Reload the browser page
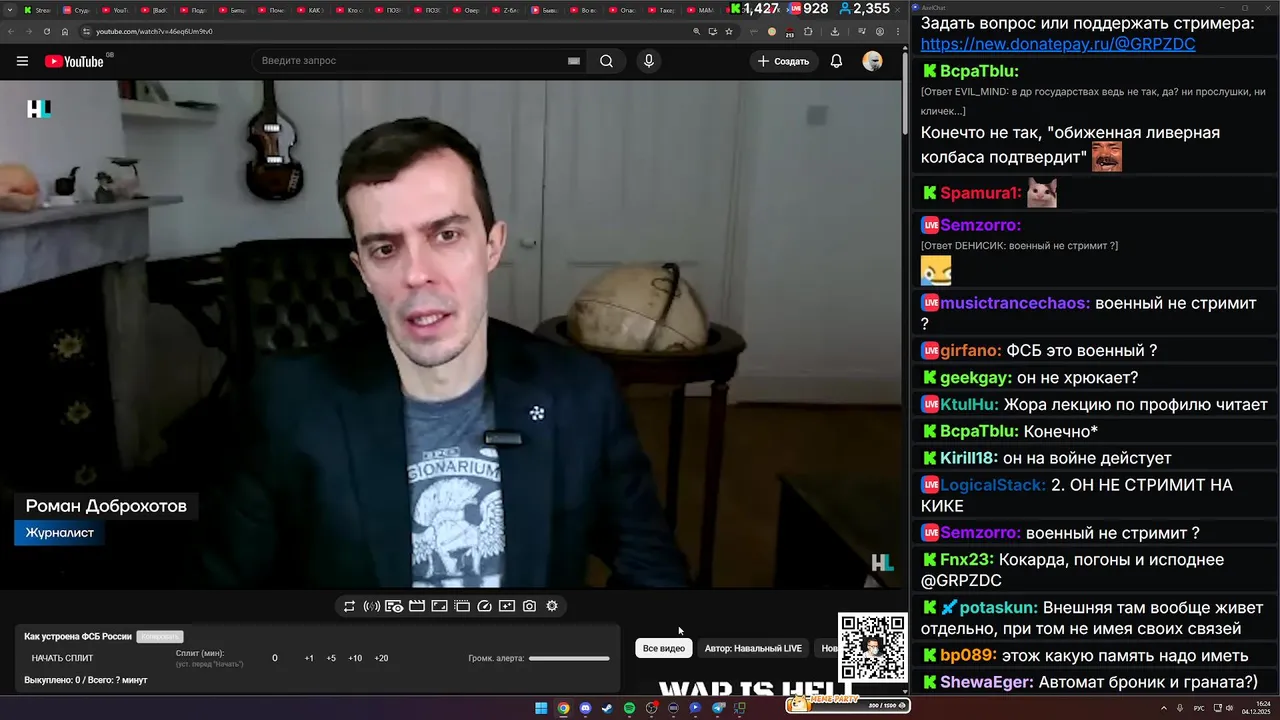This screenshot has height=720, width=1280. 46,31
